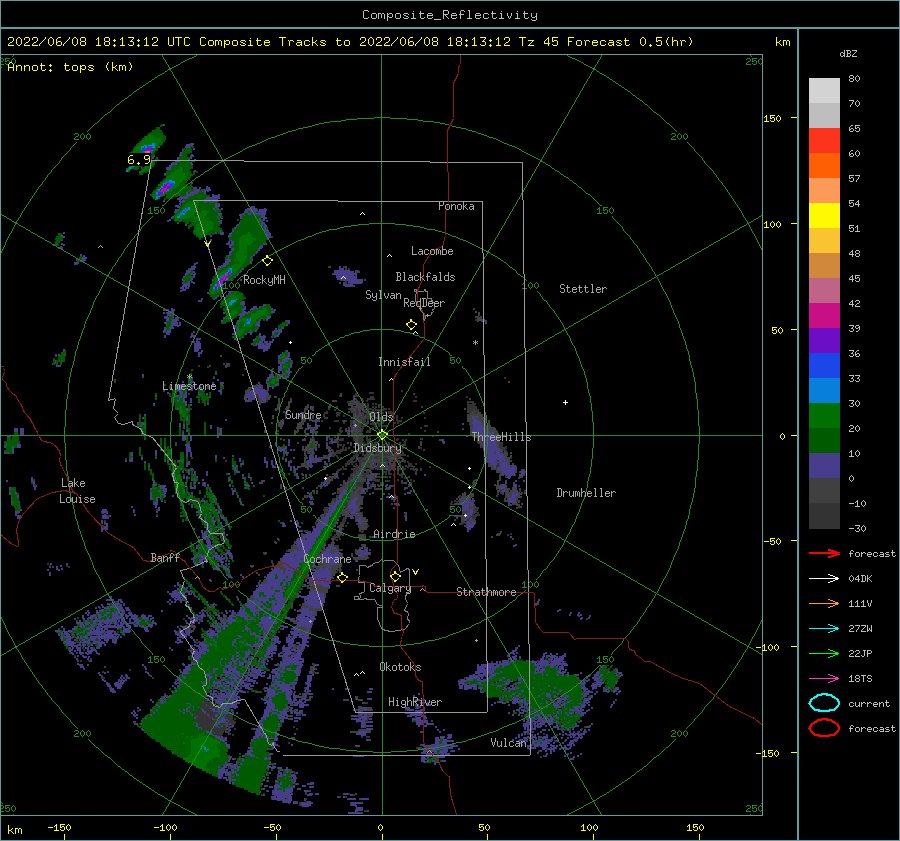The height and width of the screenshot is (841, 900).
Task: Click the Lacombe label
Action: 432,251
